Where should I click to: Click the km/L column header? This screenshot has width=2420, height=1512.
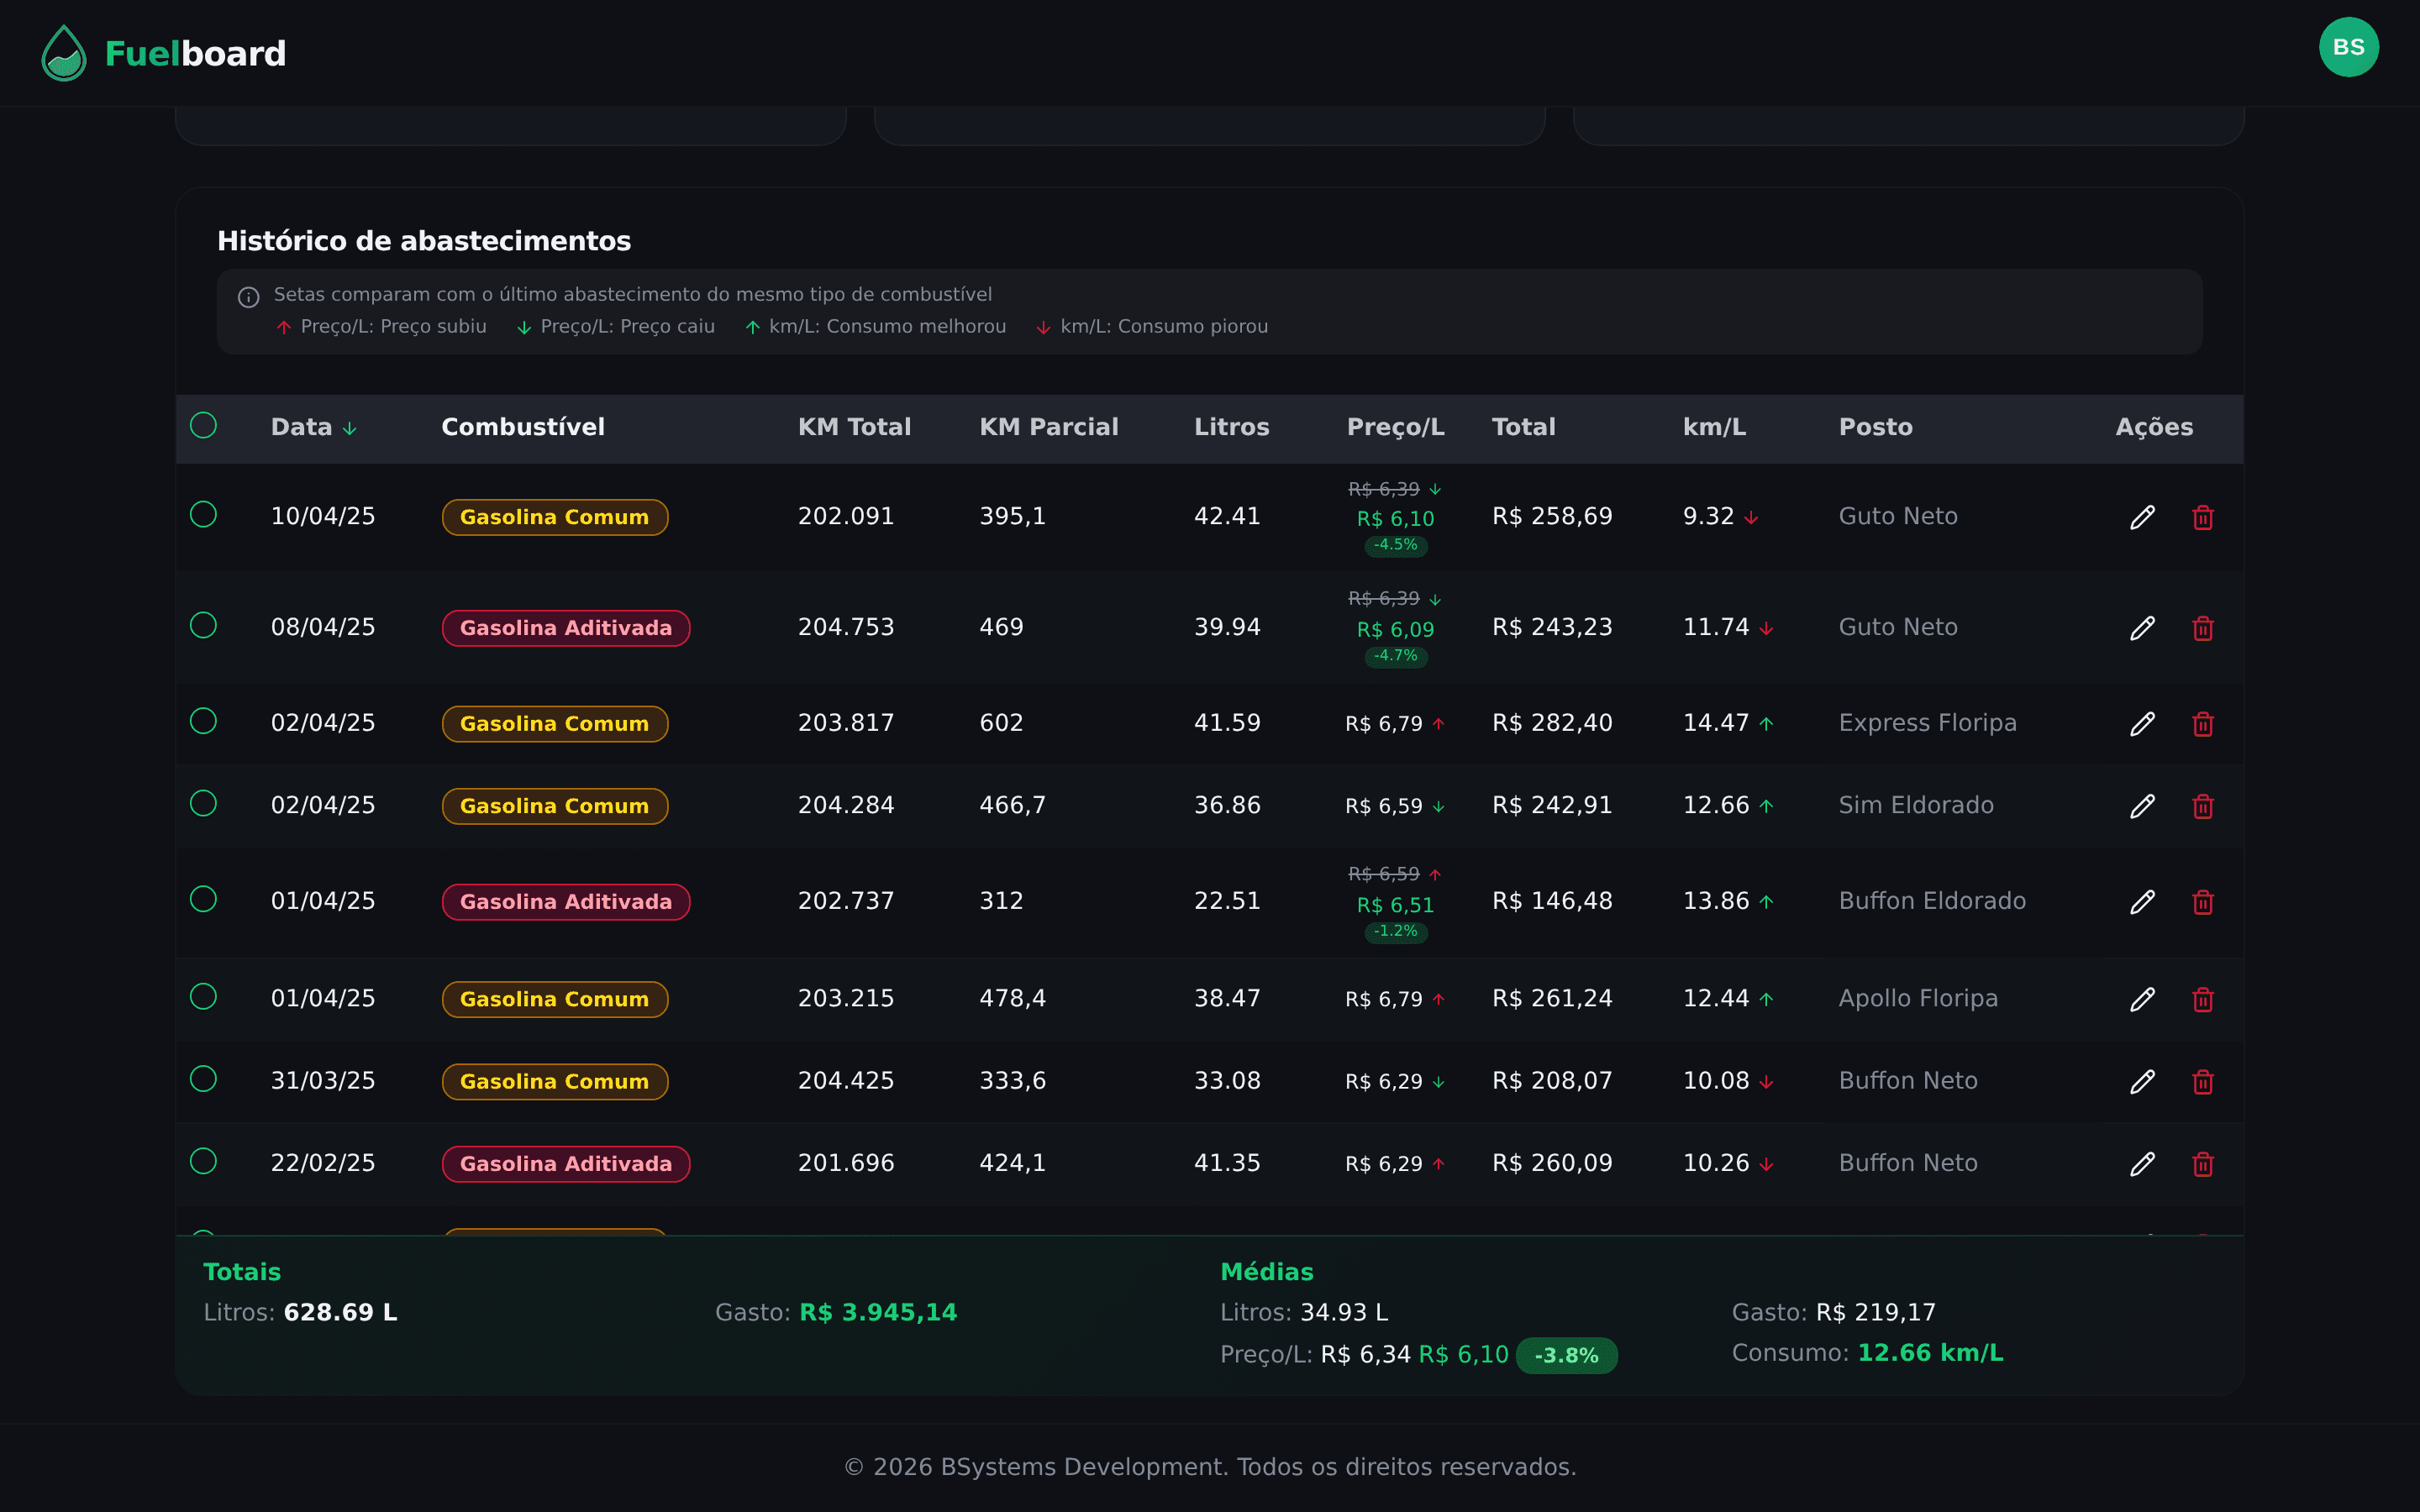1713,427
